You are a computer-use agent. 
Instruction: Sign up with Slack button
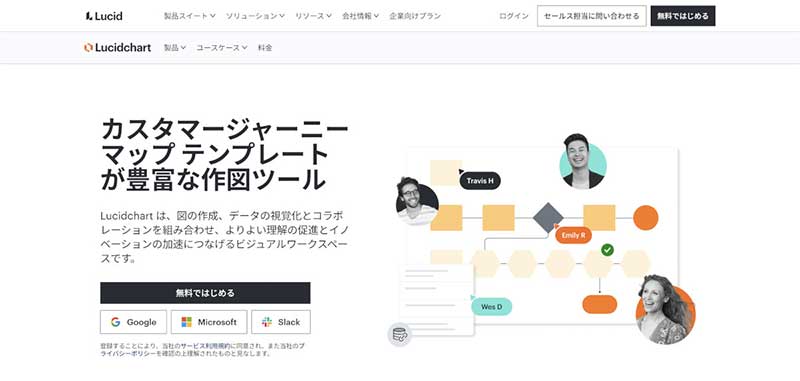pos(281,322)
